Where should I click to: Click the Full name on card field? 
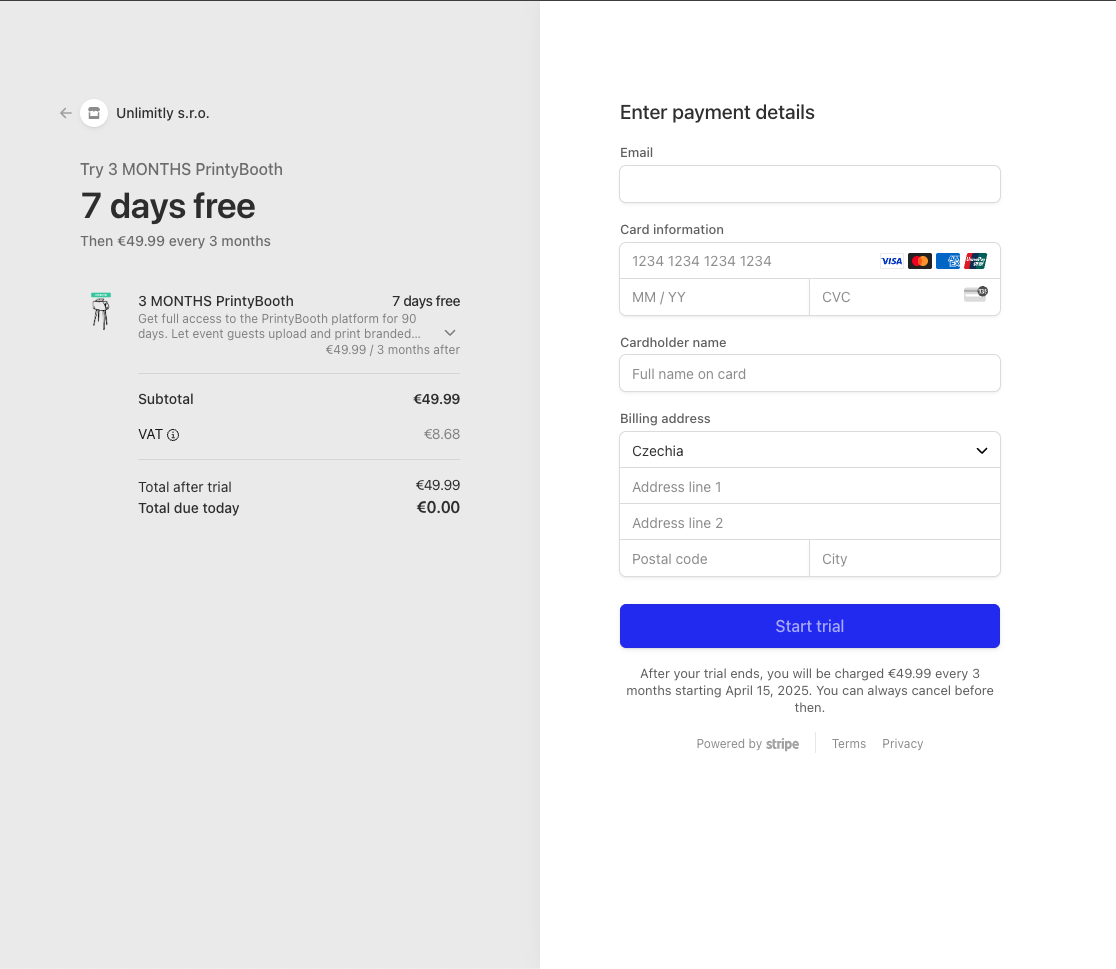[x=810, y=374]
